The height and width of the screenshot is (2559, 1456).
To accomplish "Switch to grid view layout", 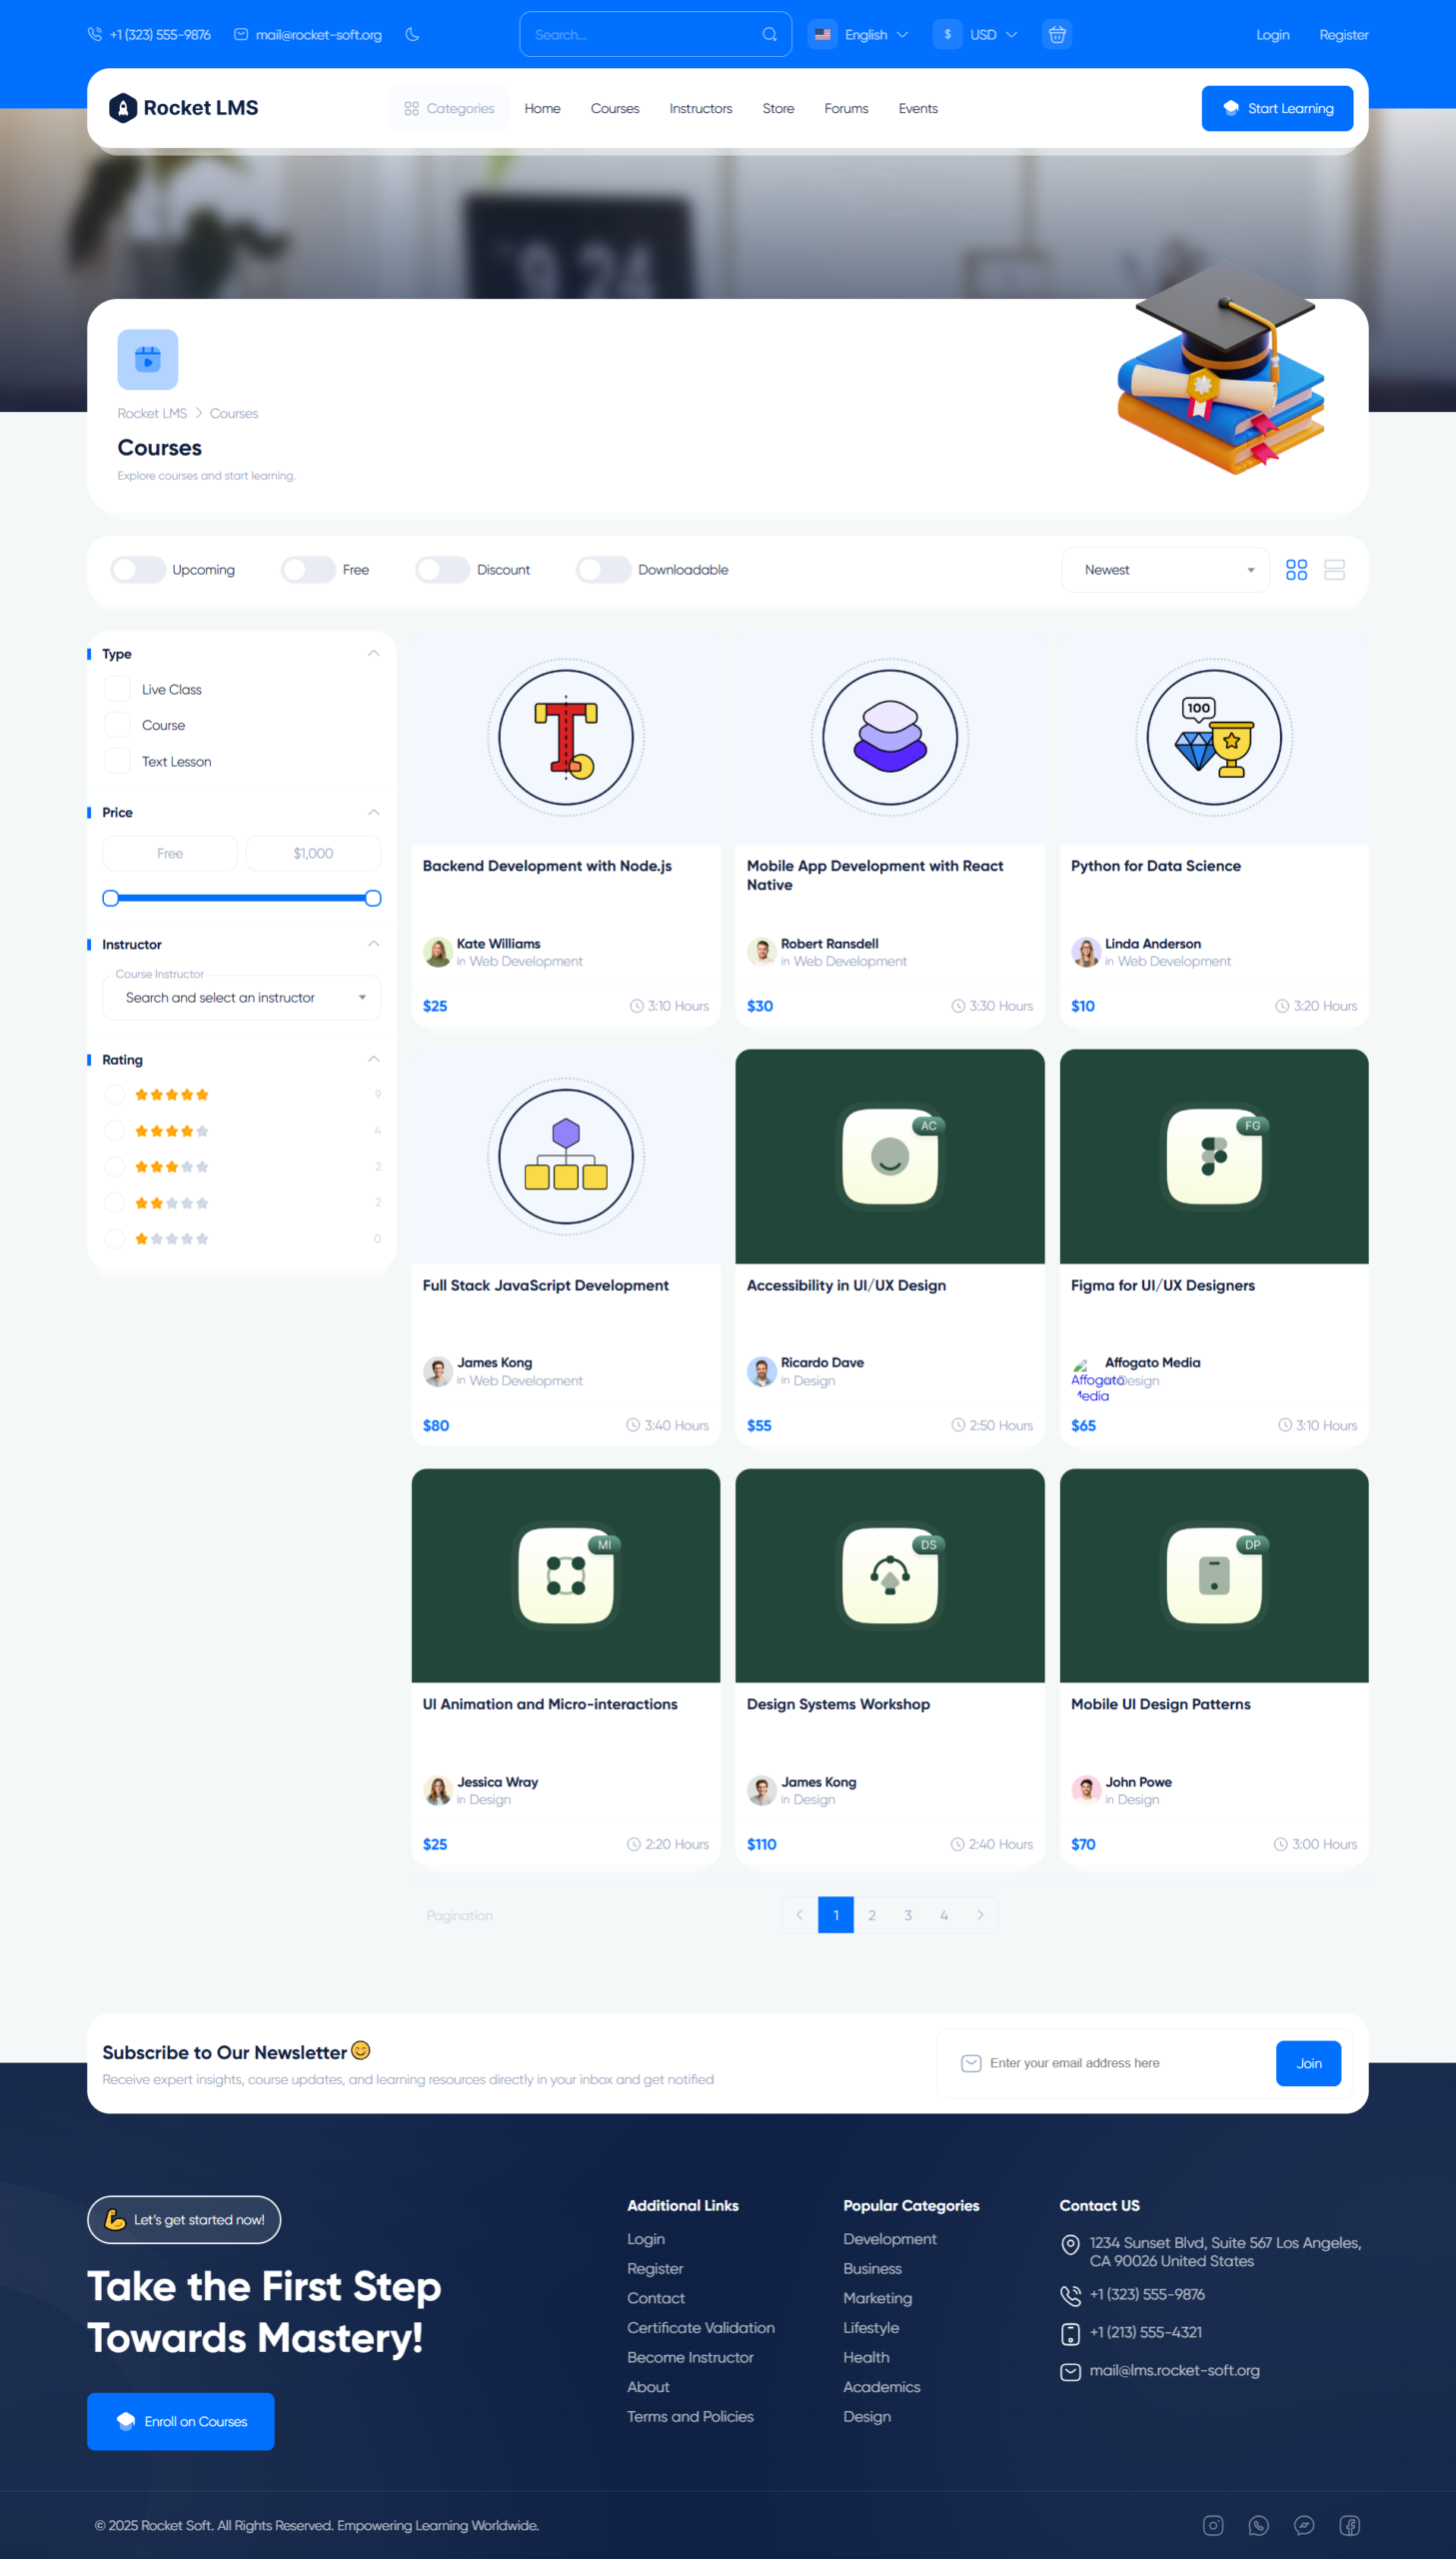I will [1296, 570].
